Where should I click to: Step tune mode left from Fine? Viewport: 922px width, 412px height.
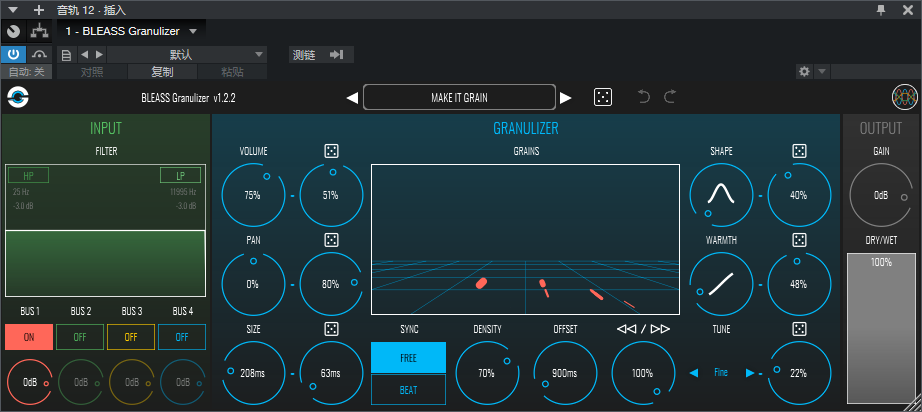point(694,373)
